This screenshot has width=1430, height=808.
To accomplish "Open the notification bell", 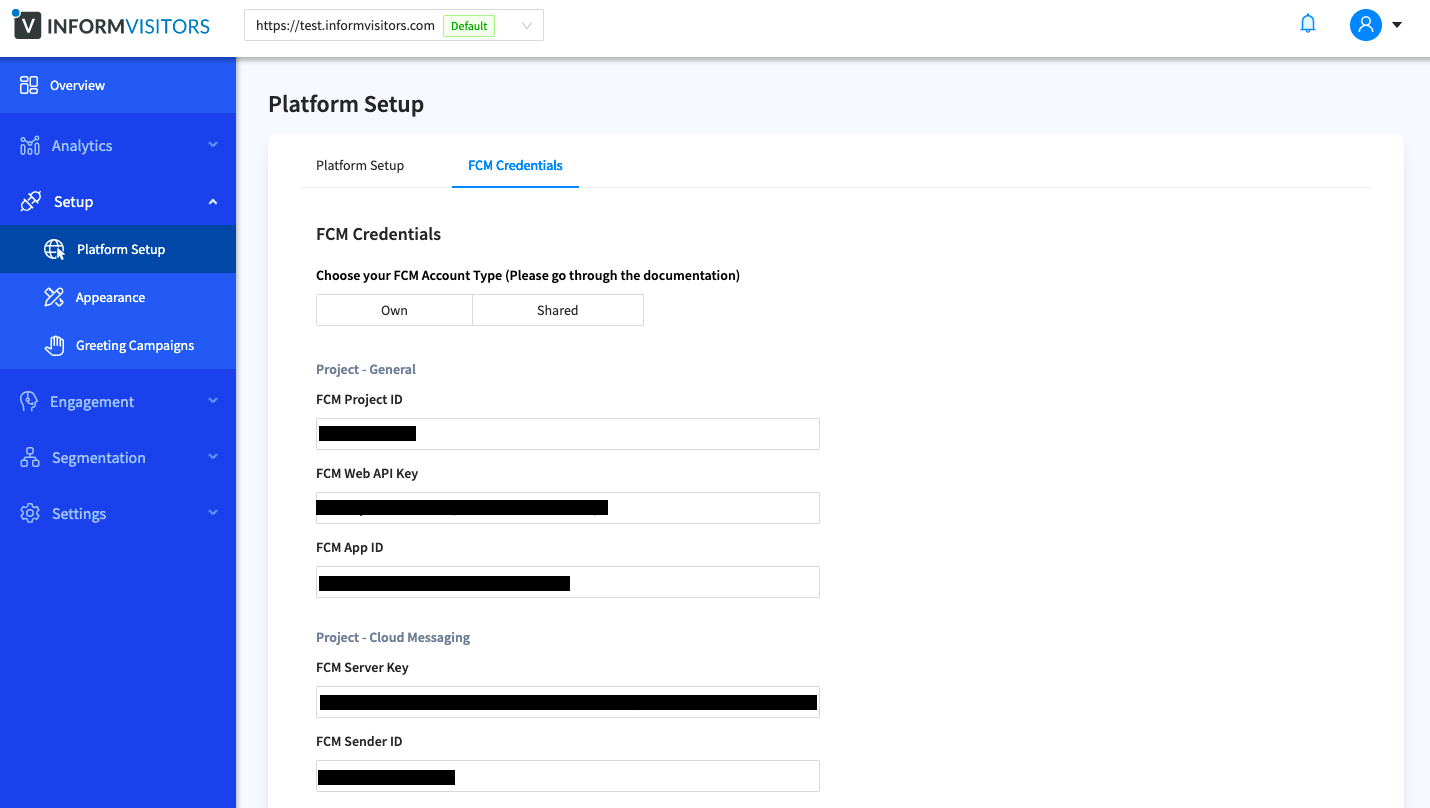I will point(1308,24).
